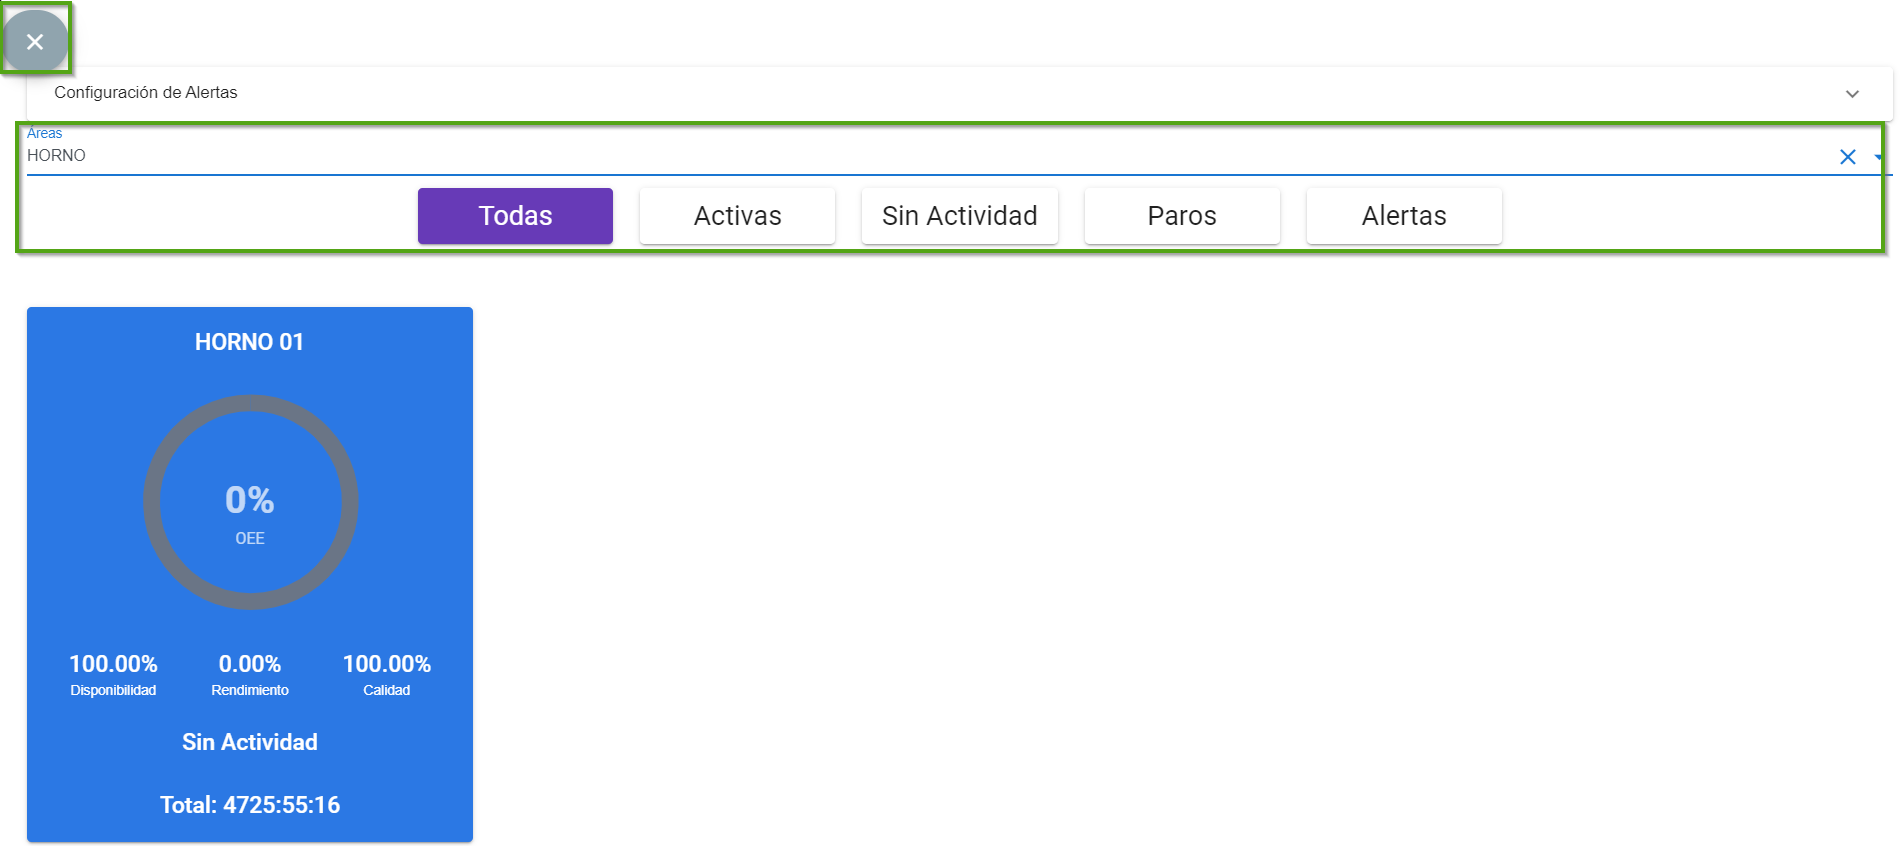Switch to the Activas filter
This screenshot has height=846, width=1904.
tap(737, 216)
